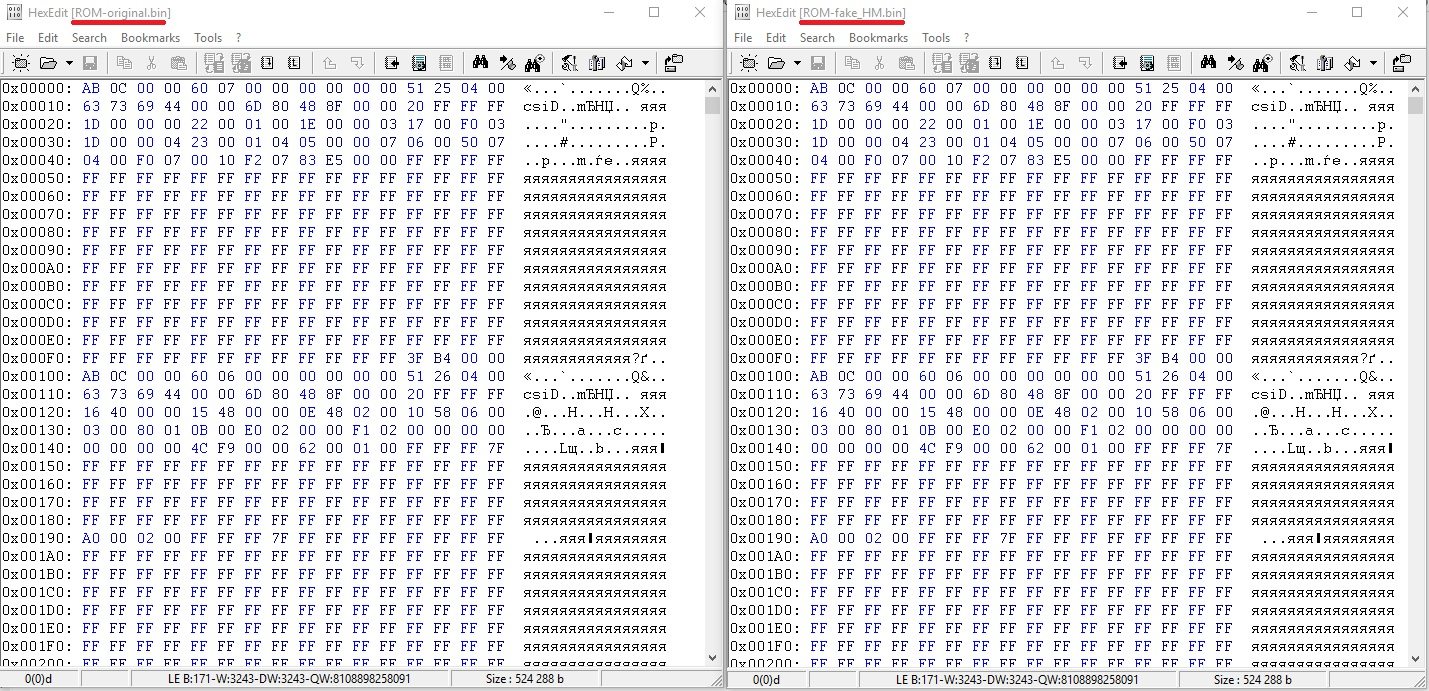Expand Open dropdown arrow in ROM-original window
Viewport: 1429px width, 691px height.
(69, 63)
